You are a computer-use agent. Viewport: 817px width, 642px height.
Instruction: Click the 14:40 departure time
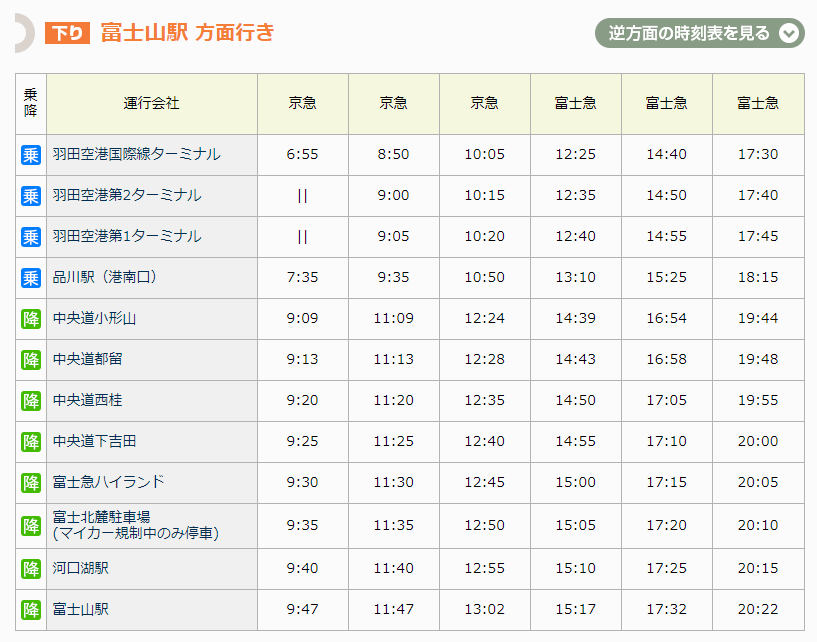pos(666,154)
